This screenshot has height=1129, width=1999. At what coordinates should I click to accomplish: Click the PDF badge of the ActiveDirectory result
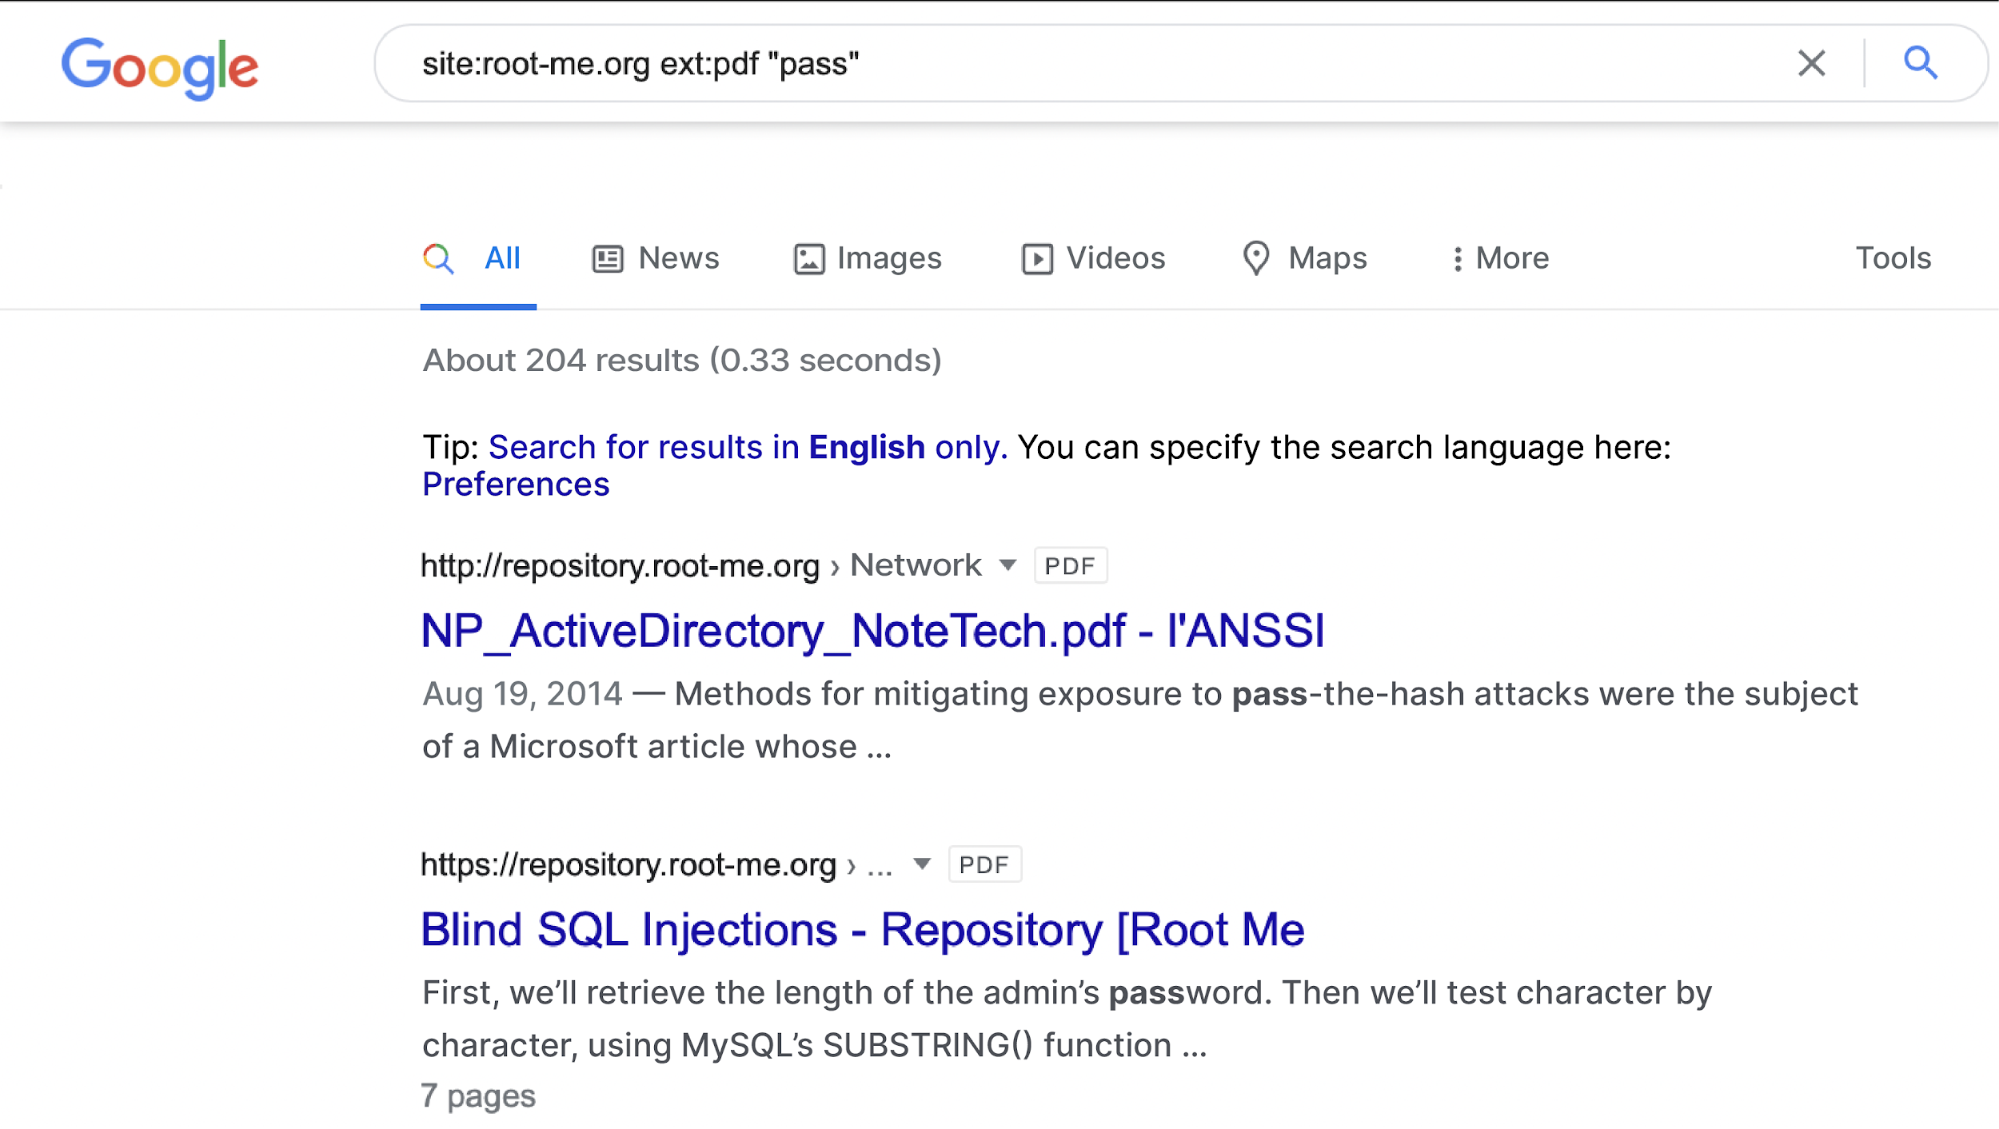coord(1070,566)
